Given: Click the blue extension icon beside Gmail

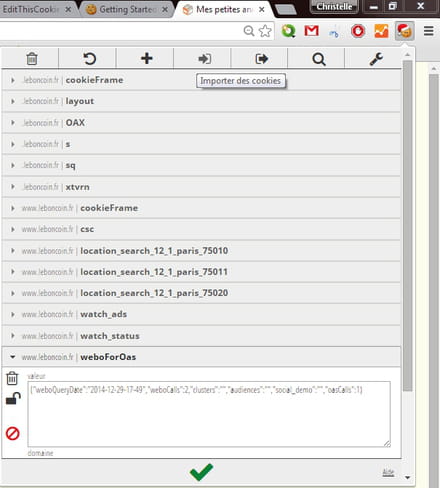Looking at the screenshot, I should (334, 32).
